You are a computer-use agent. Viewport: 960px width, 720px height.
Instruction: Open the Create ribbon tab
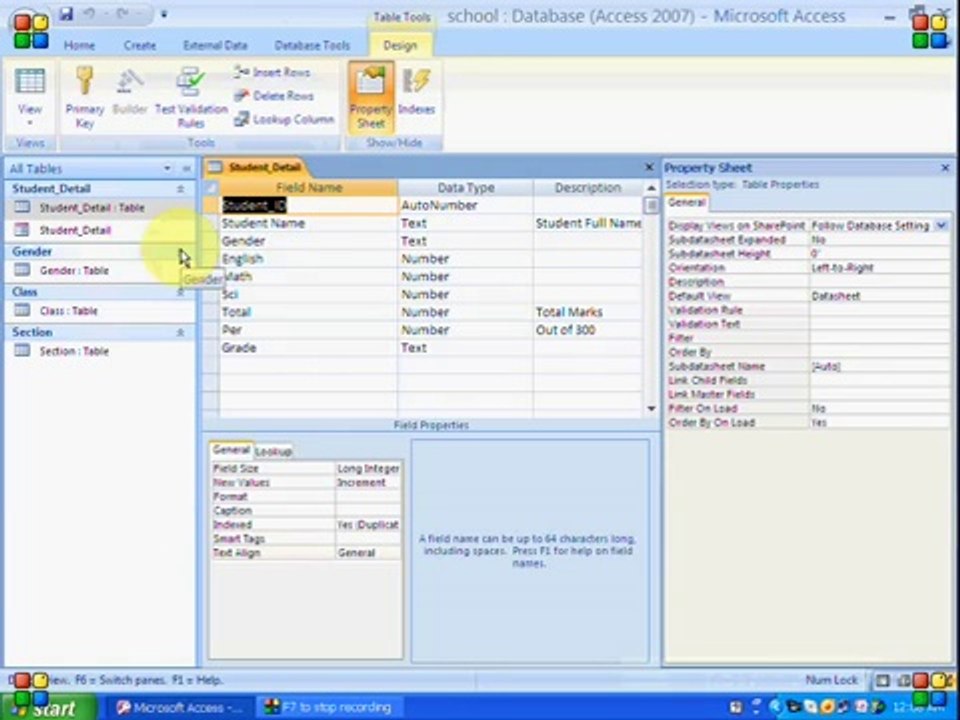140,45
